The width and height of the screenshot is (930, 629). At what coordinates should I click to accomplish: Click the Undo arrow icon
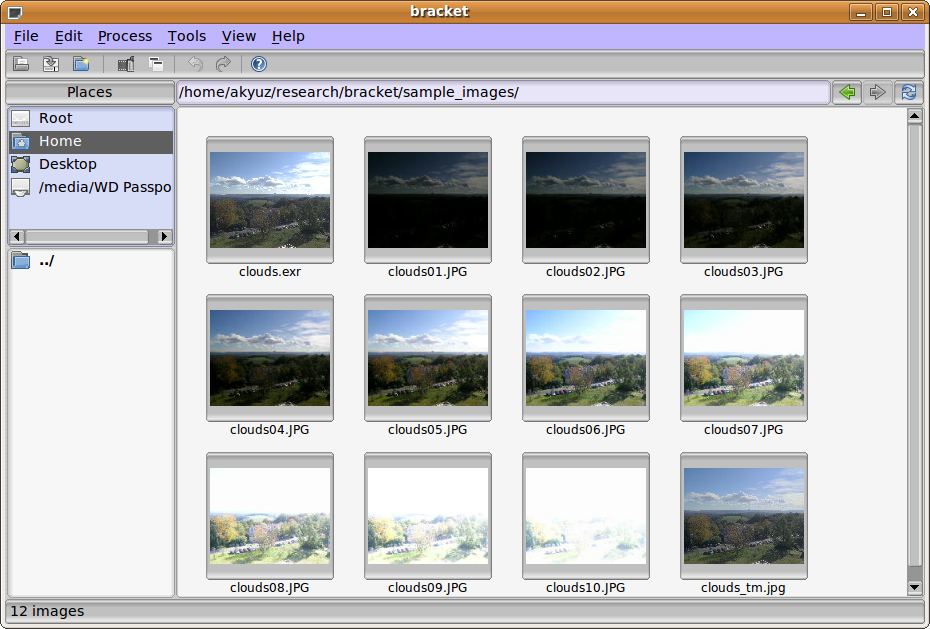[195, 64]
